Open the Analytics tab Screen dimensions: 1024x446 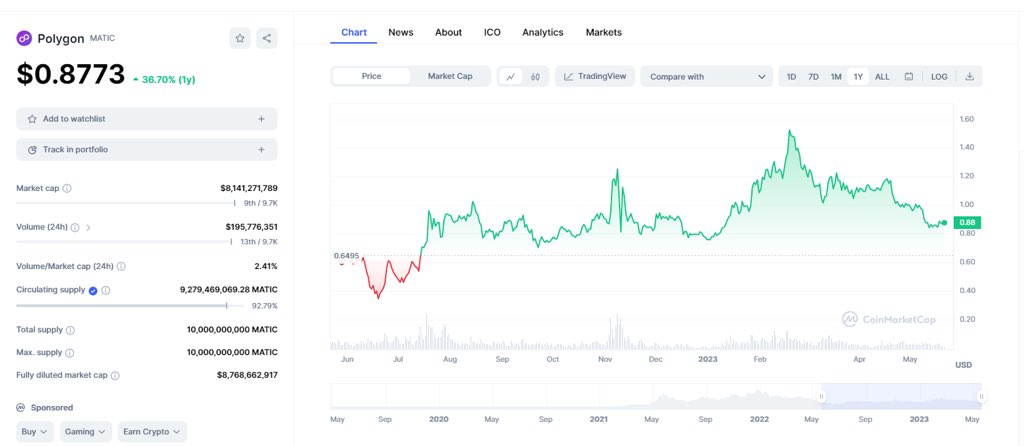[x=543, y=32]
